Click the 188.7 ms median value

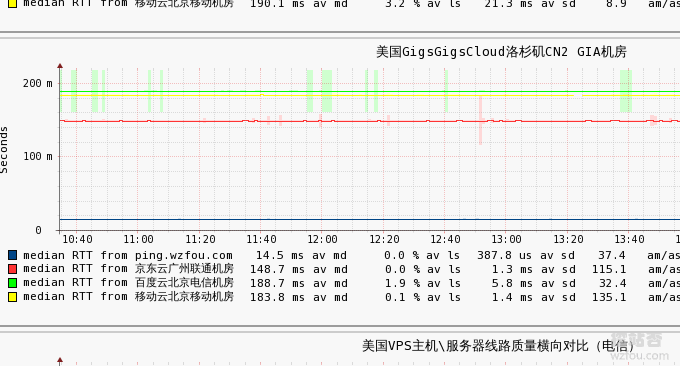click(x=278, y=283)
